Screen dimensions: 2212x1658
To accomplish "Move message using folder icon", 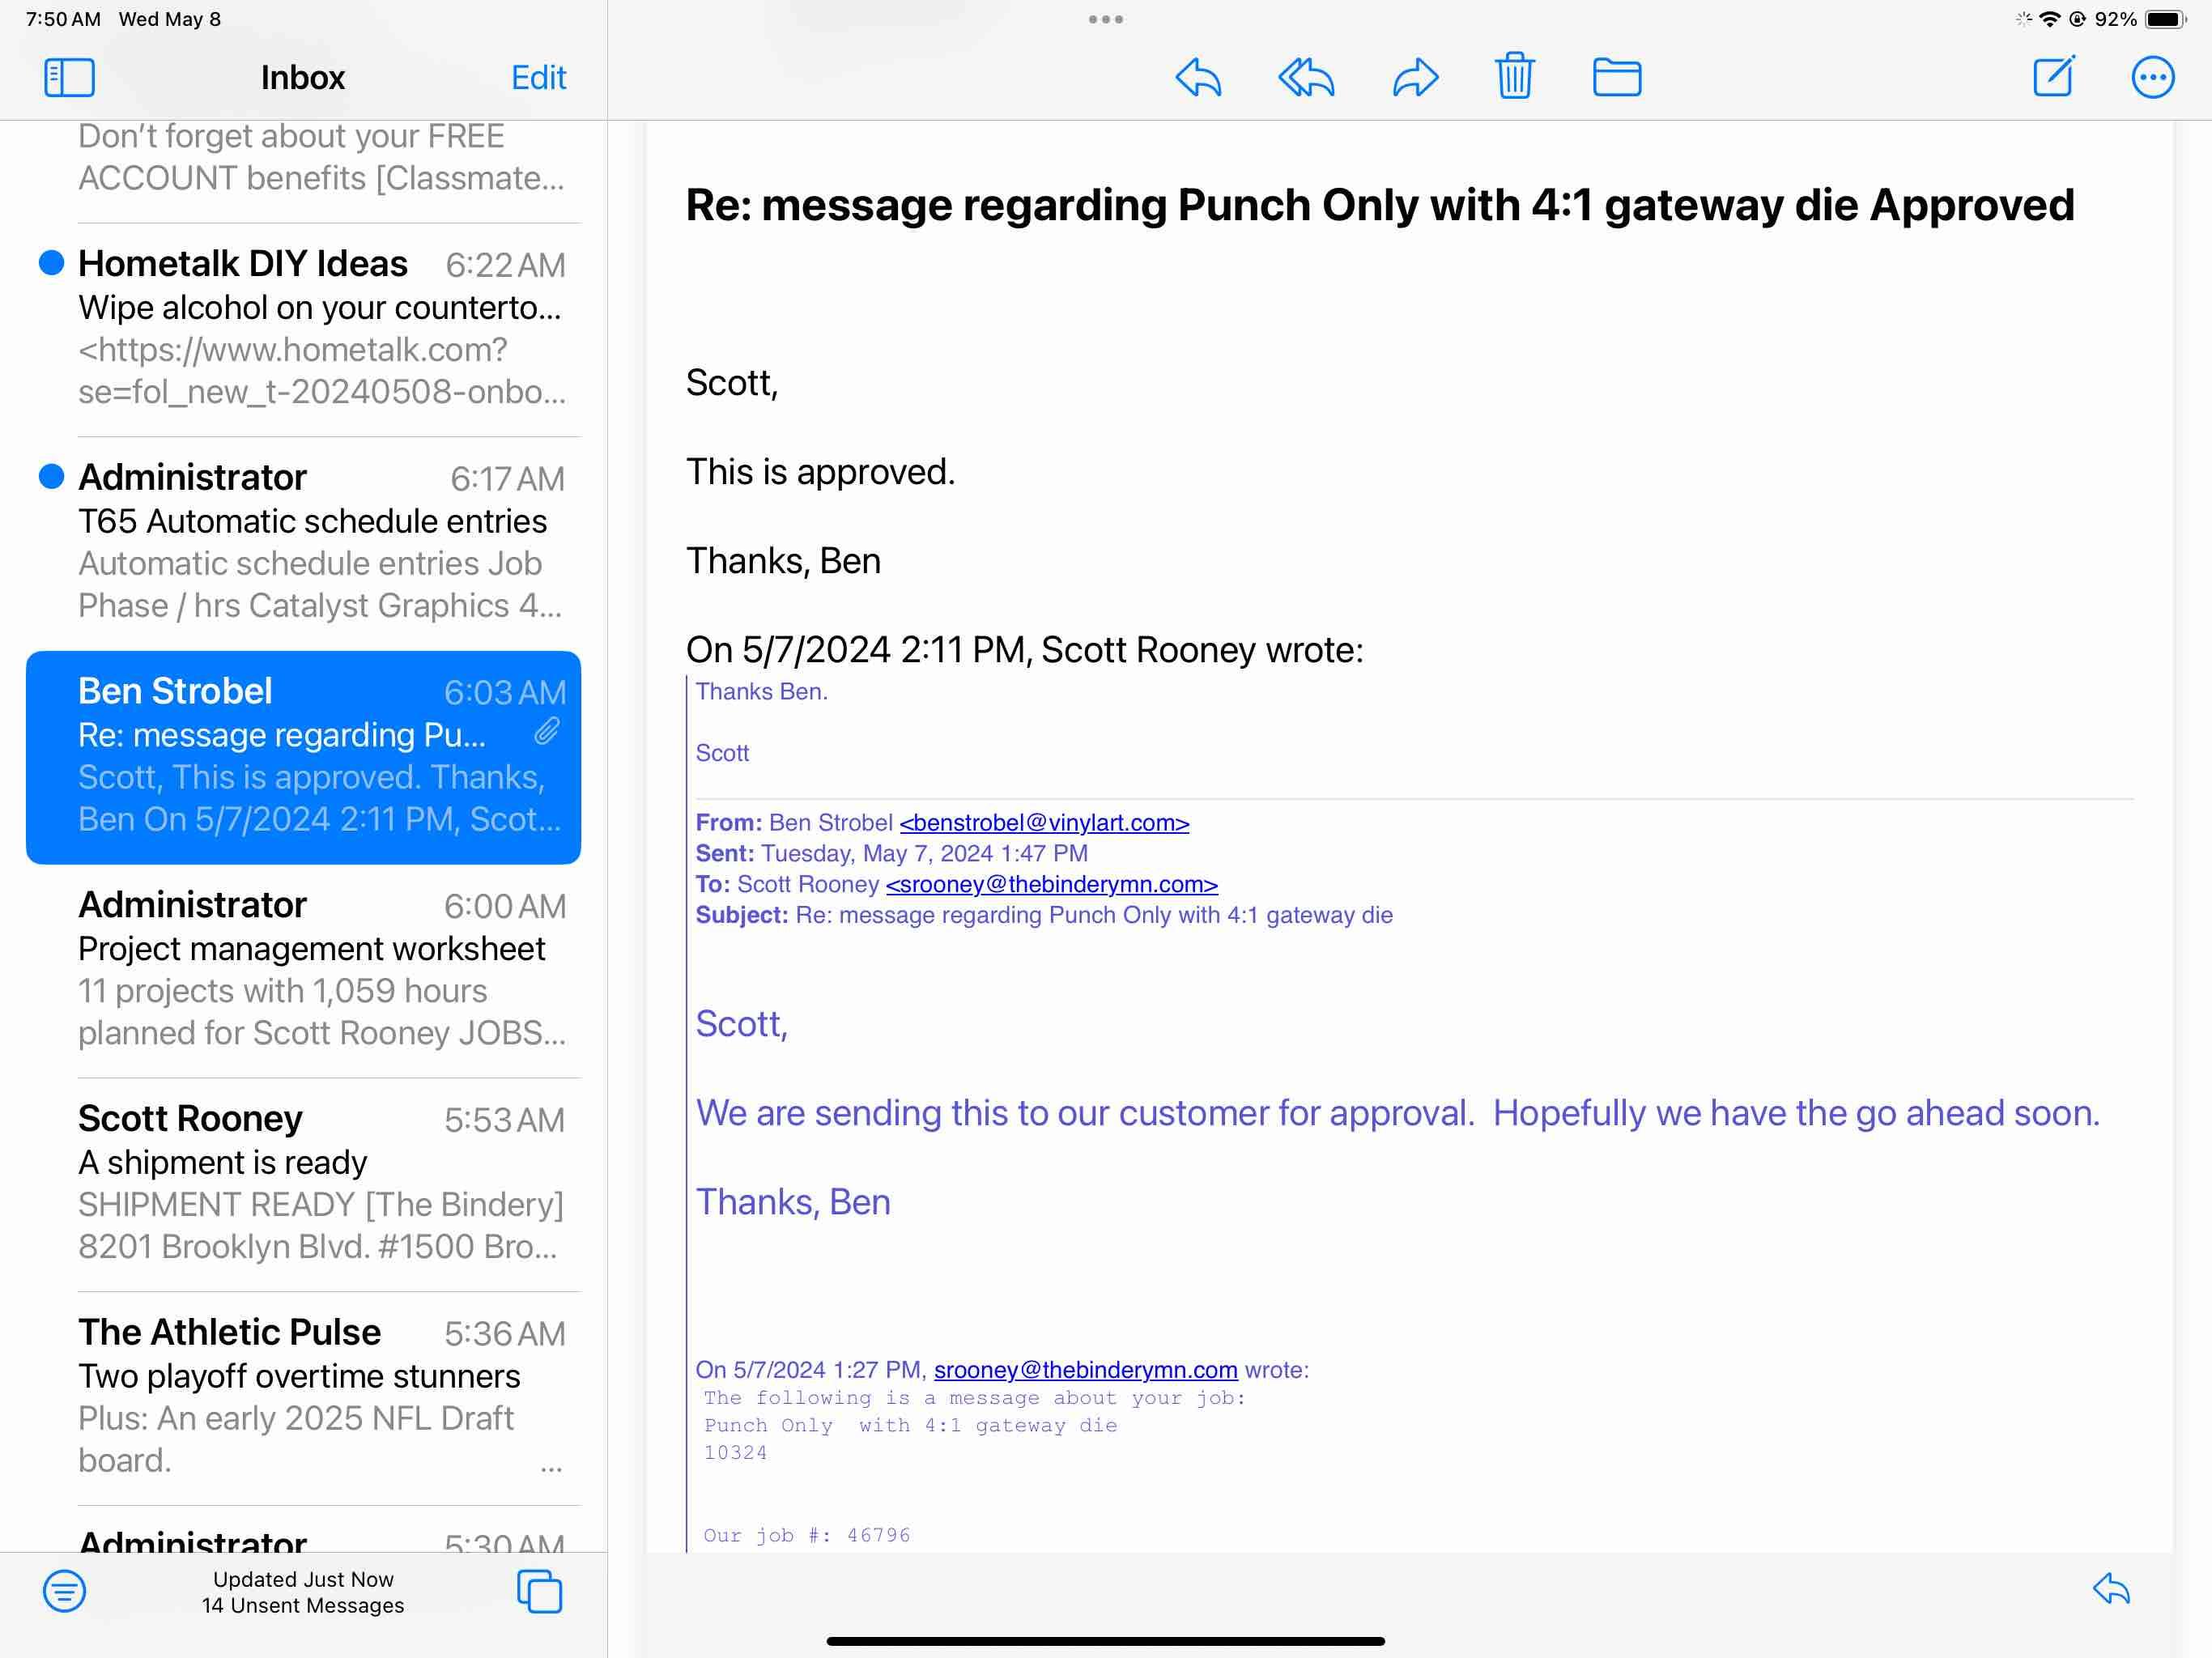I will click(1616, 77).
